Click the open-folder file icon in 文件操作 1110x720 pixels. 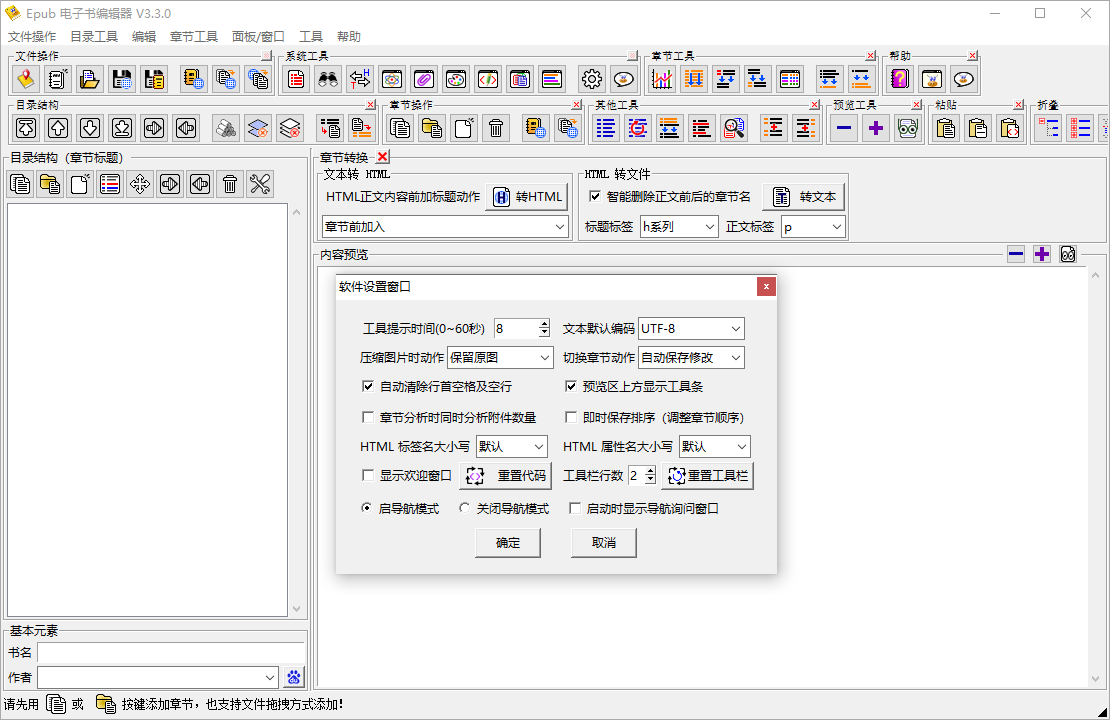pos(89,79)
